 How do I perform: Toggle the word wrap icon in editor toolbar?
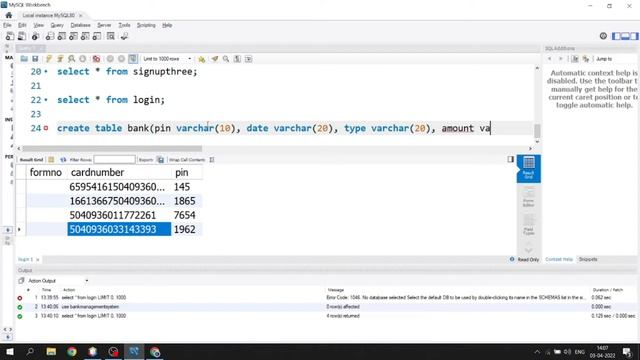(249, 59)
